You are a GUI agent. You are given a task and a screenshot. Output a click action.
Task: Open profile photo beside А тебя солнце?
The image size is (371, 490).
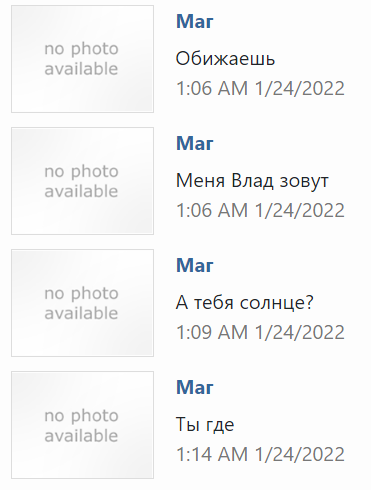tap(82, 303)
